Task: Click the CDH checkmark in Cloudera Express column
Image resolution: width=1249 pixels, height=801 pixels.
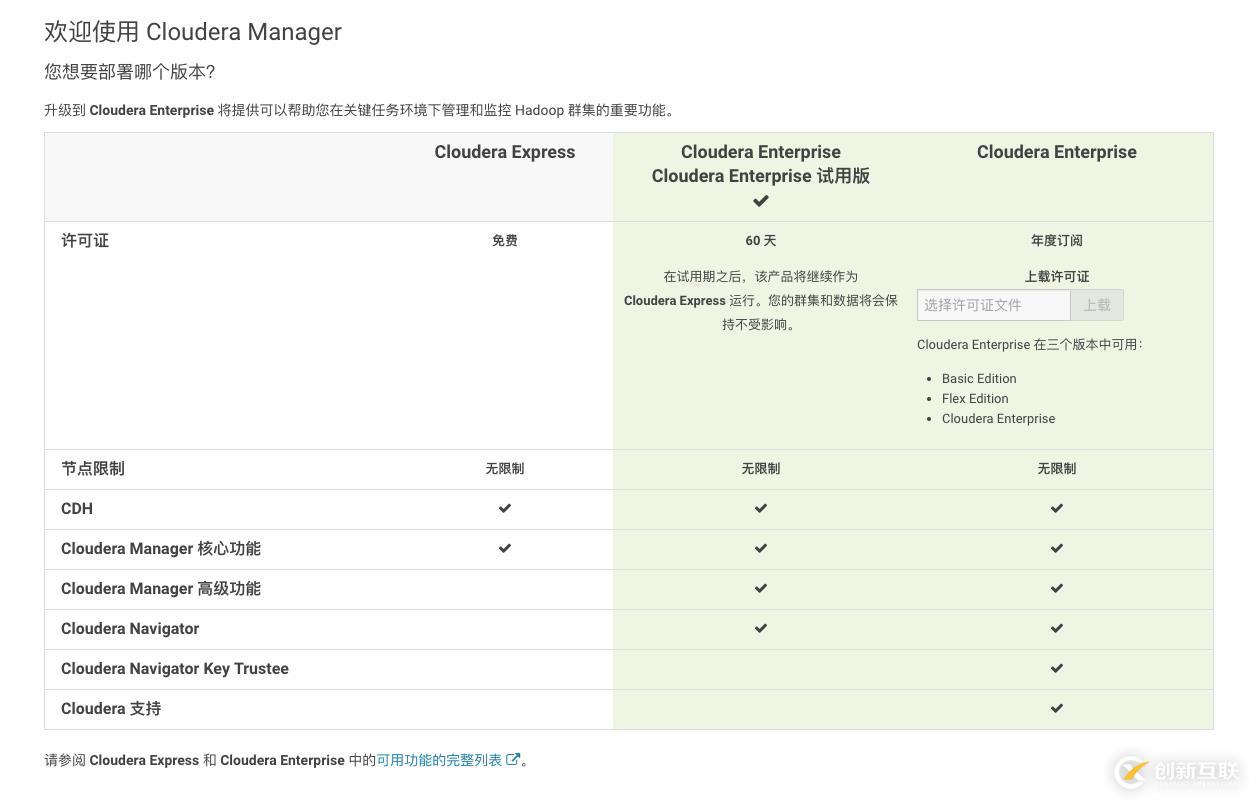Action: (505, 508)
